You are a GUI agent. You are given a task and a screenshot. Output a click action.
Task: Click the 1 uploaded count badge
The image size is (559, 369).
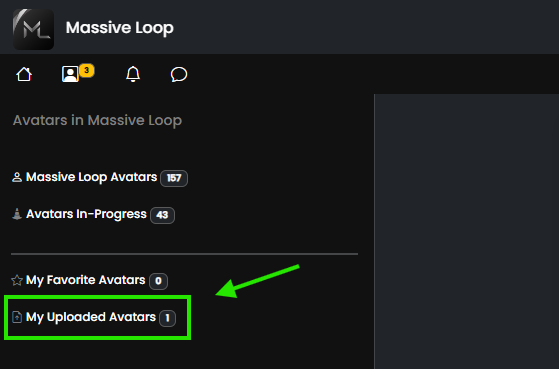click(168, 318)
